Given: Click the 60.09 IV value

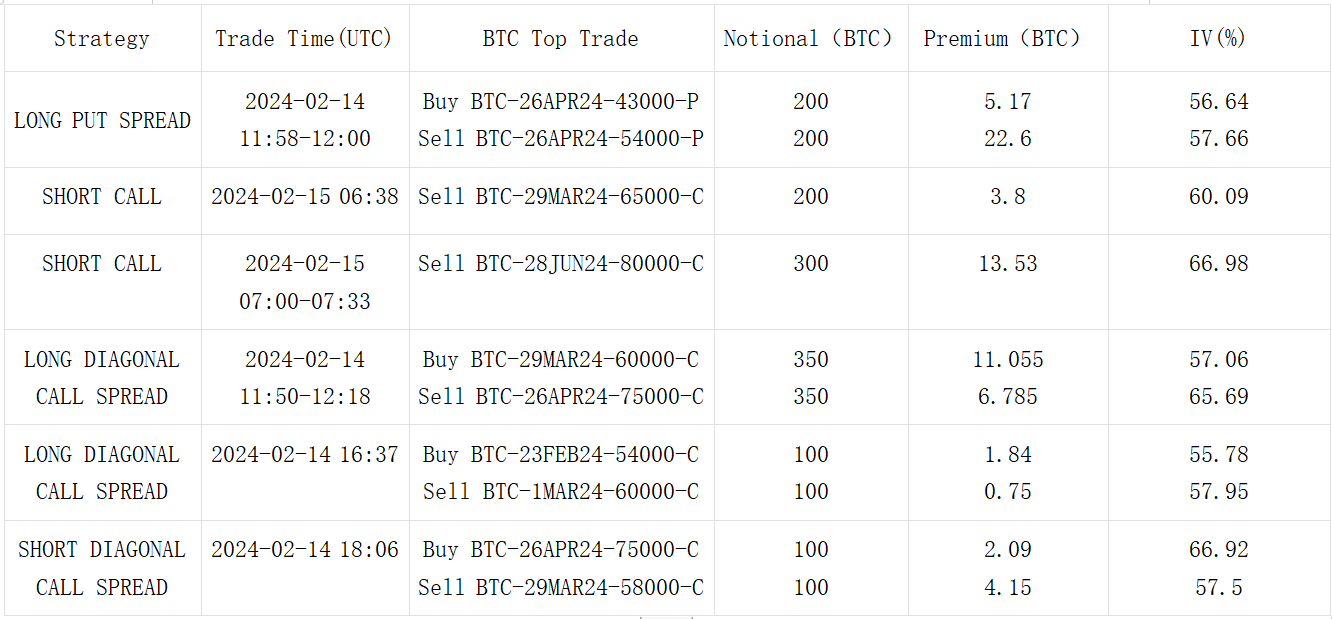Looking at the screenshot, I should 1218,197.
